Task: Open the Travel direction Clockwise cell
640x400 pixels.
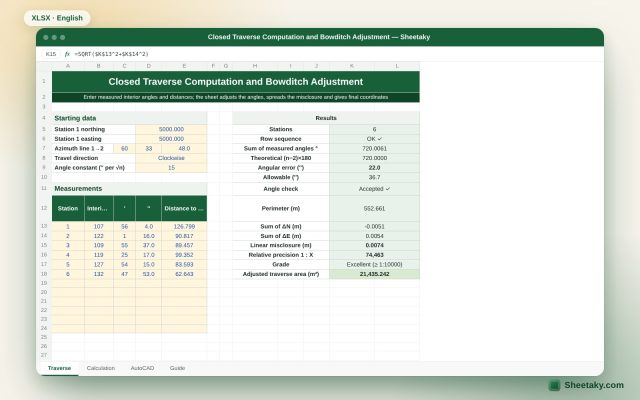Action: (171, 158)
